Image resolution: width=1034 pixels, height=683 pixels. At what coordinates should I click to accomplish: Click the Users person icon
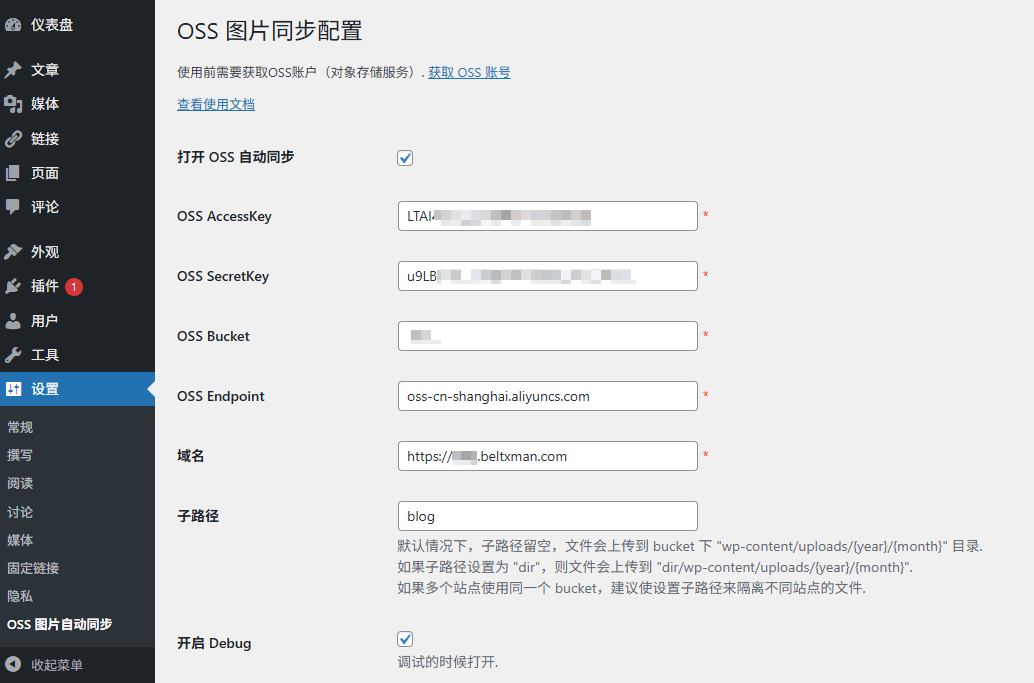point(13,321)
